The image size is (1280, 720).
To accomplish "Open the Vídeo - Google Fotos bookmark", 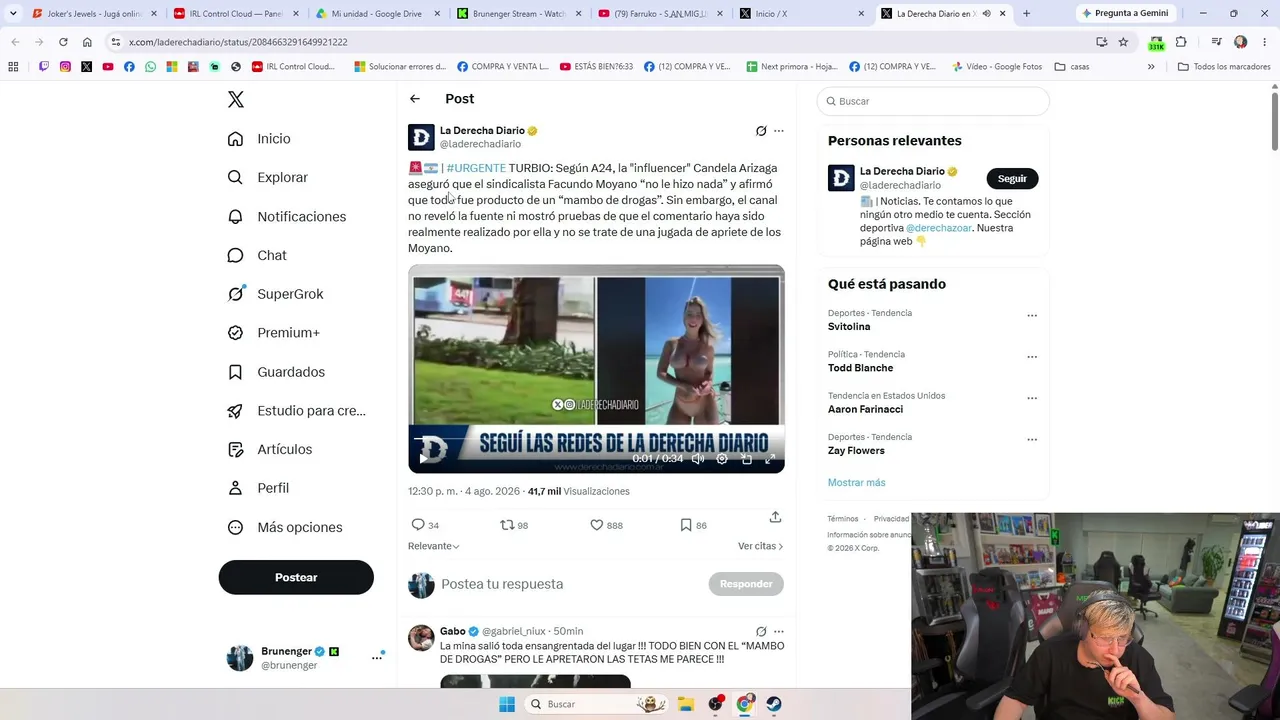I will 997,67.
